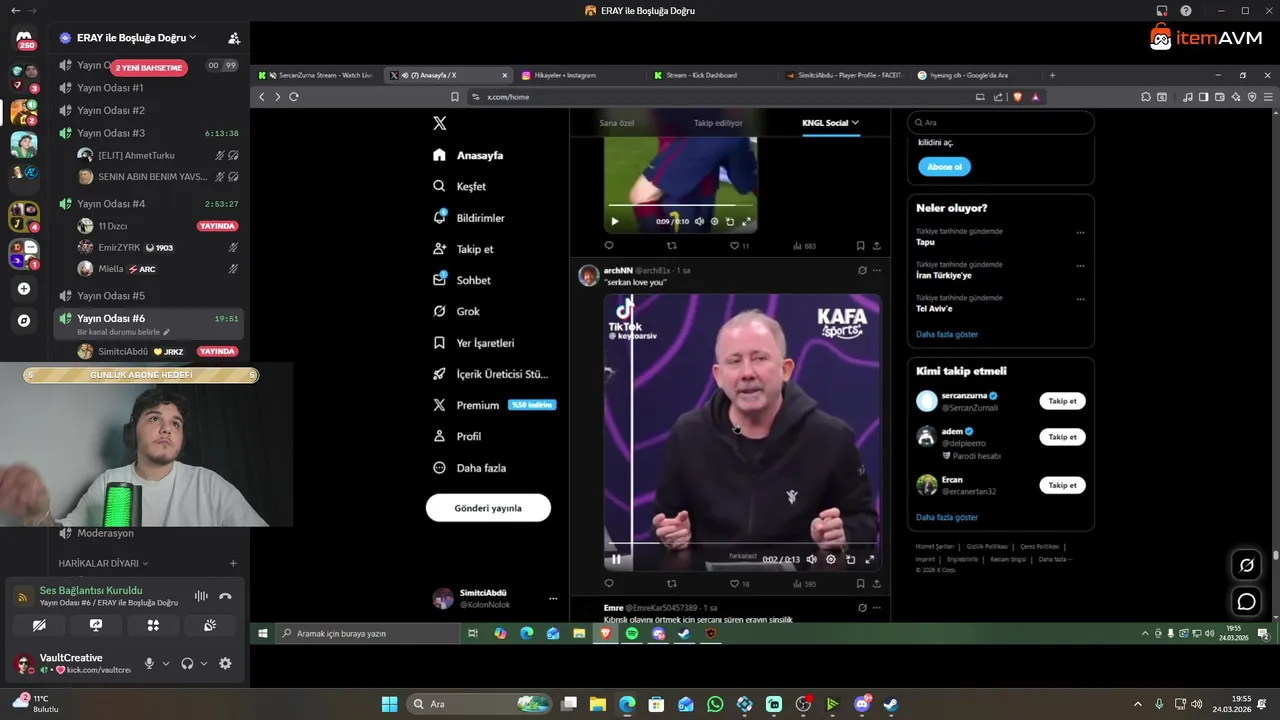This screenshot has height=720, width=1280.
Task: Switch to SercanZurna Stream browser tab
Action: 317,75
